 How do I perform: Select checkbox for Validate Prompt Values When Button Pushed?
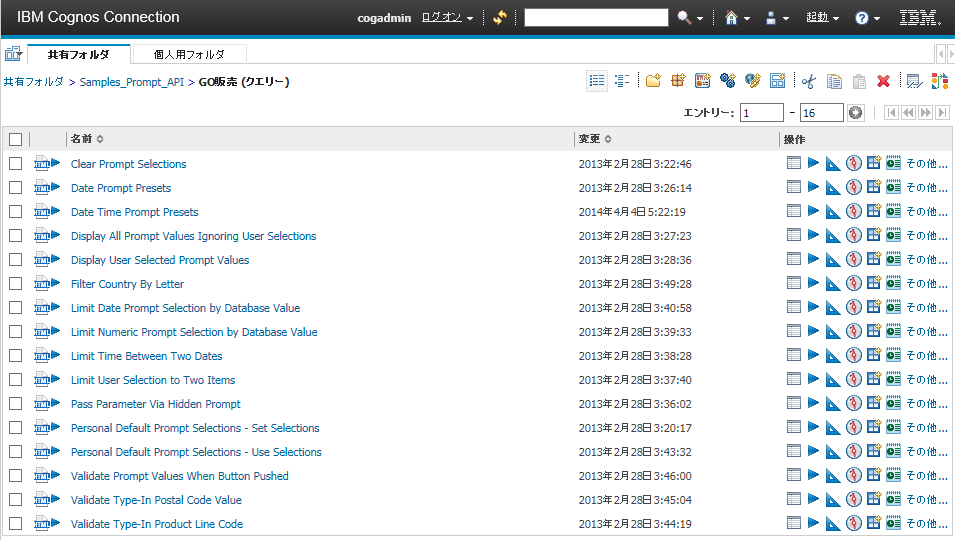click(x=16, y=475)
